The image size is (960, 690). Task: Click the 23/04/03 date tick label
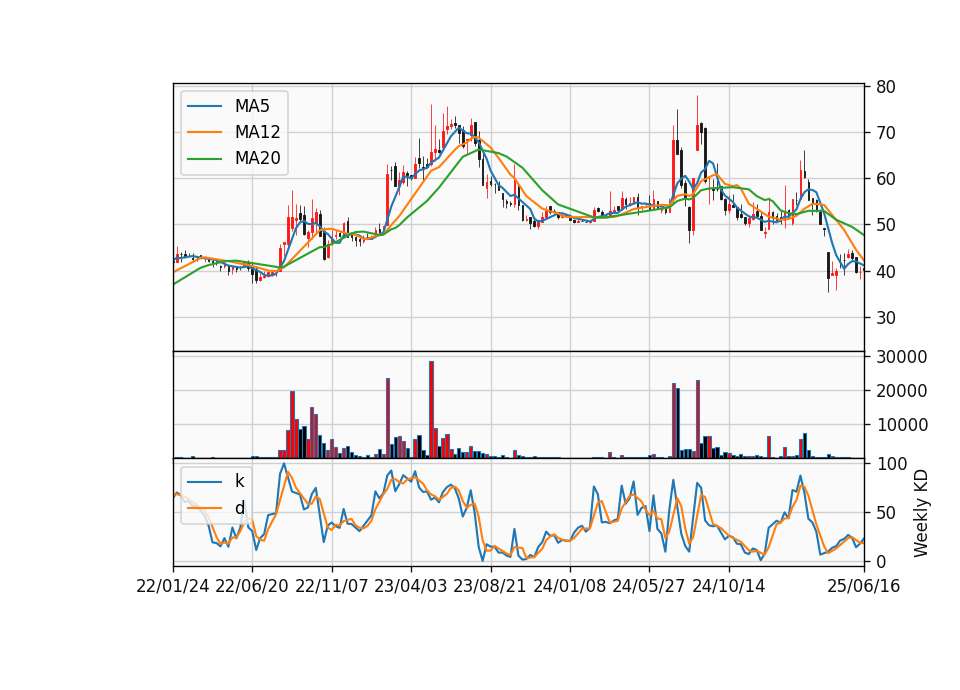(411, 586)
